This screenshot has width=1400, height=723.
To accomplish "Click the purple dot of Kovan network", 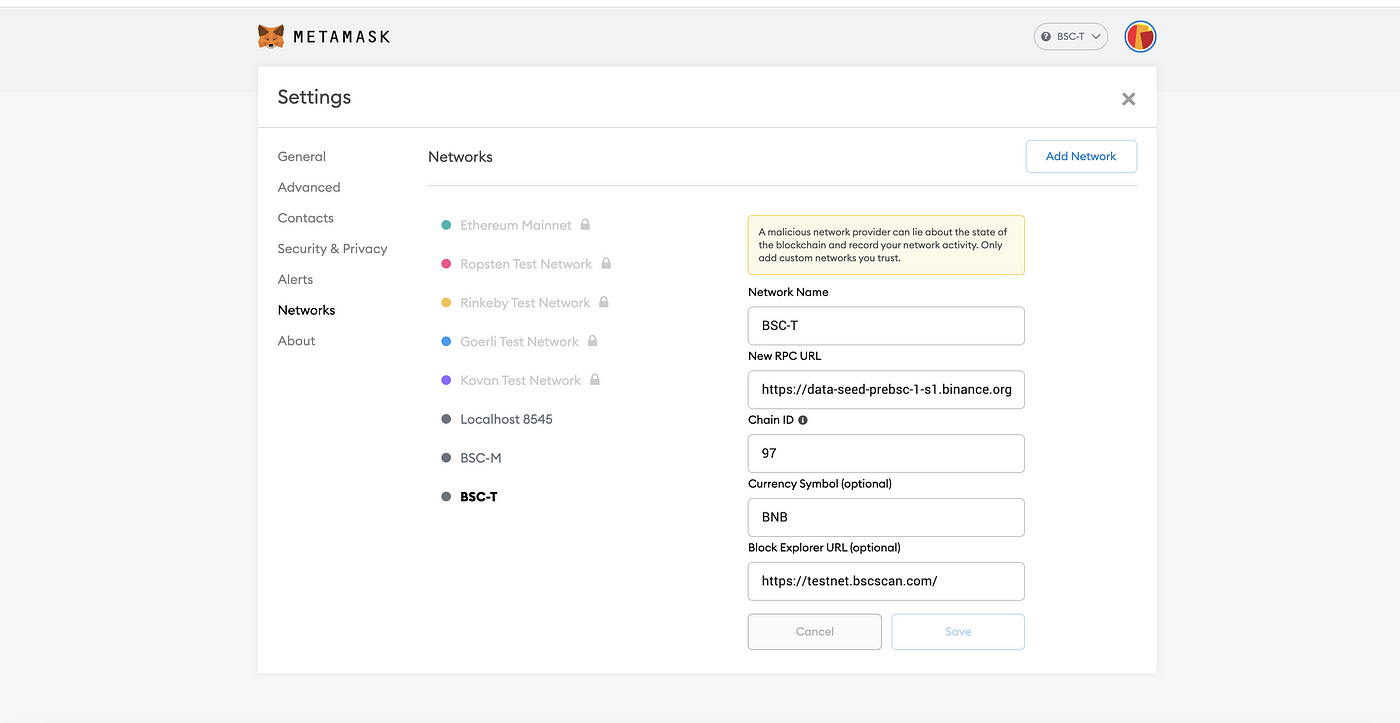I will [446, 381].
